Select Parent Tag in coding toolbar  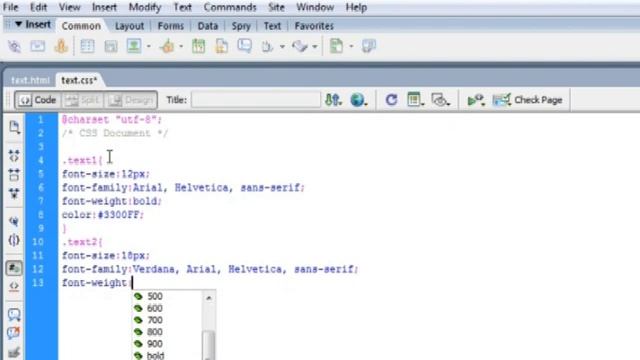pos(14,221)
